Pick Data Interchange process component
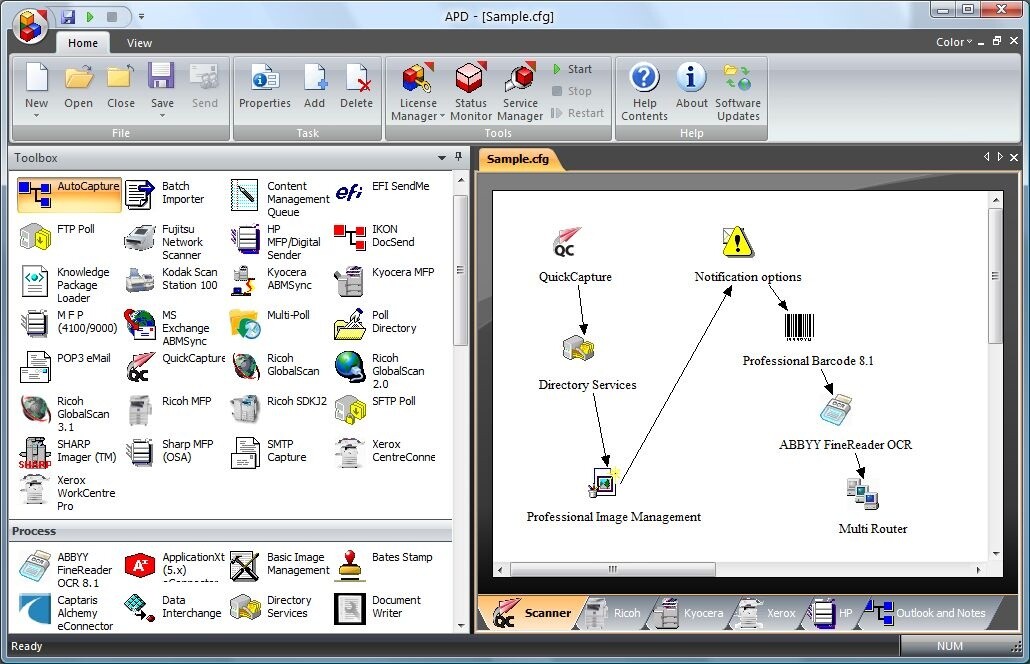1030x664 pixels. [173, 607]
